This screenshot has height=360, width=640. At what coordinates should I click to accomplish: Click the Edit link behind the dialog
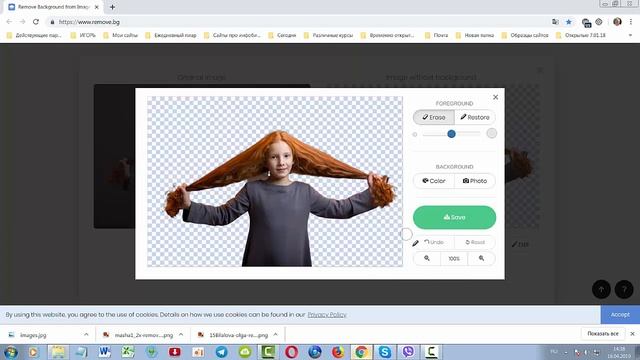(x=520, y=244)
